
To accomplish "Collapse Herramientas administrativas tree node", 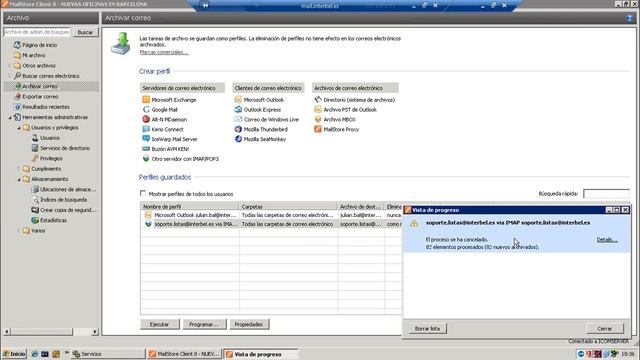I will [x=10, y=118].
